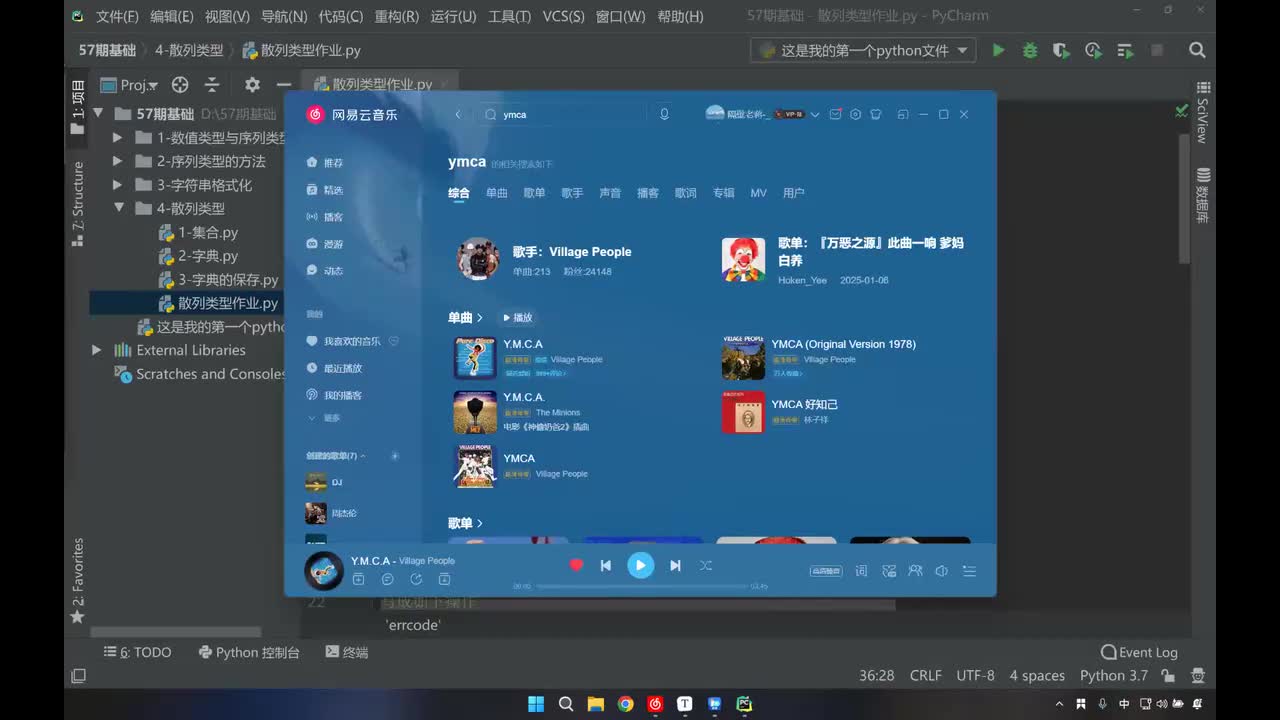Run with coverage in PyCharm toolbar

(1061, 50)
